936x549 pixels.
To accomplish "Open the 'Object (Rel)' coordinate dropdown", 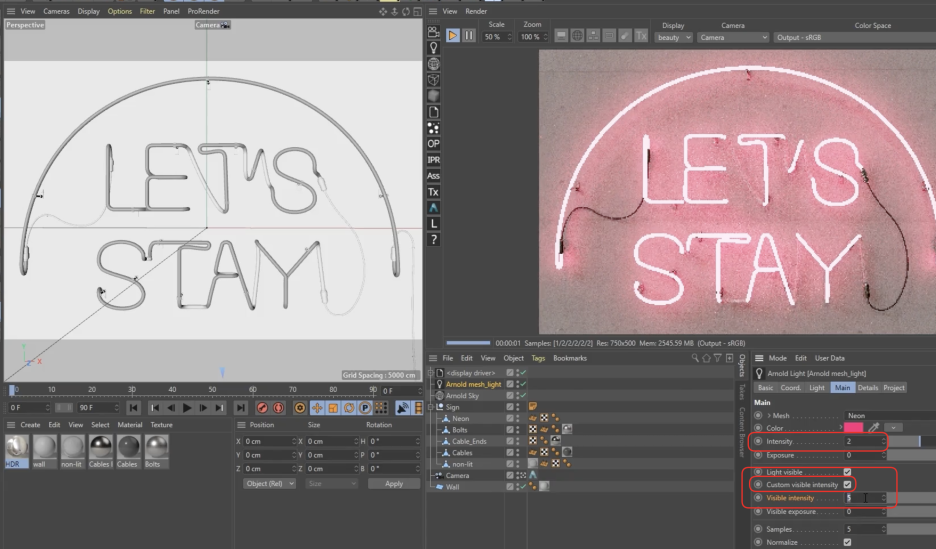I will pyautogui.click(x=269, y=483).
